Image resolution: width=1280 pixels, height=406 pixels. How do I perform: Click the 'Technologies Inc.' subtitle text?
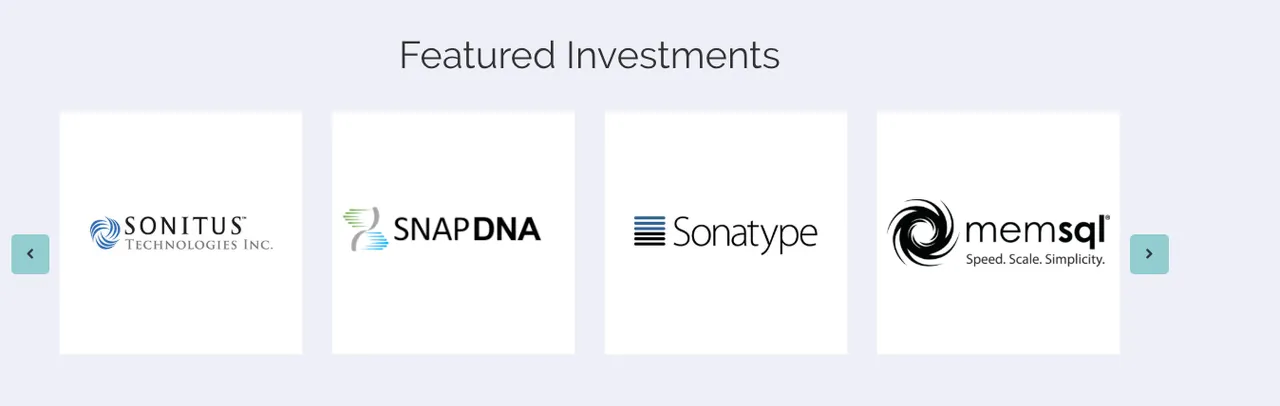(198, 244)
